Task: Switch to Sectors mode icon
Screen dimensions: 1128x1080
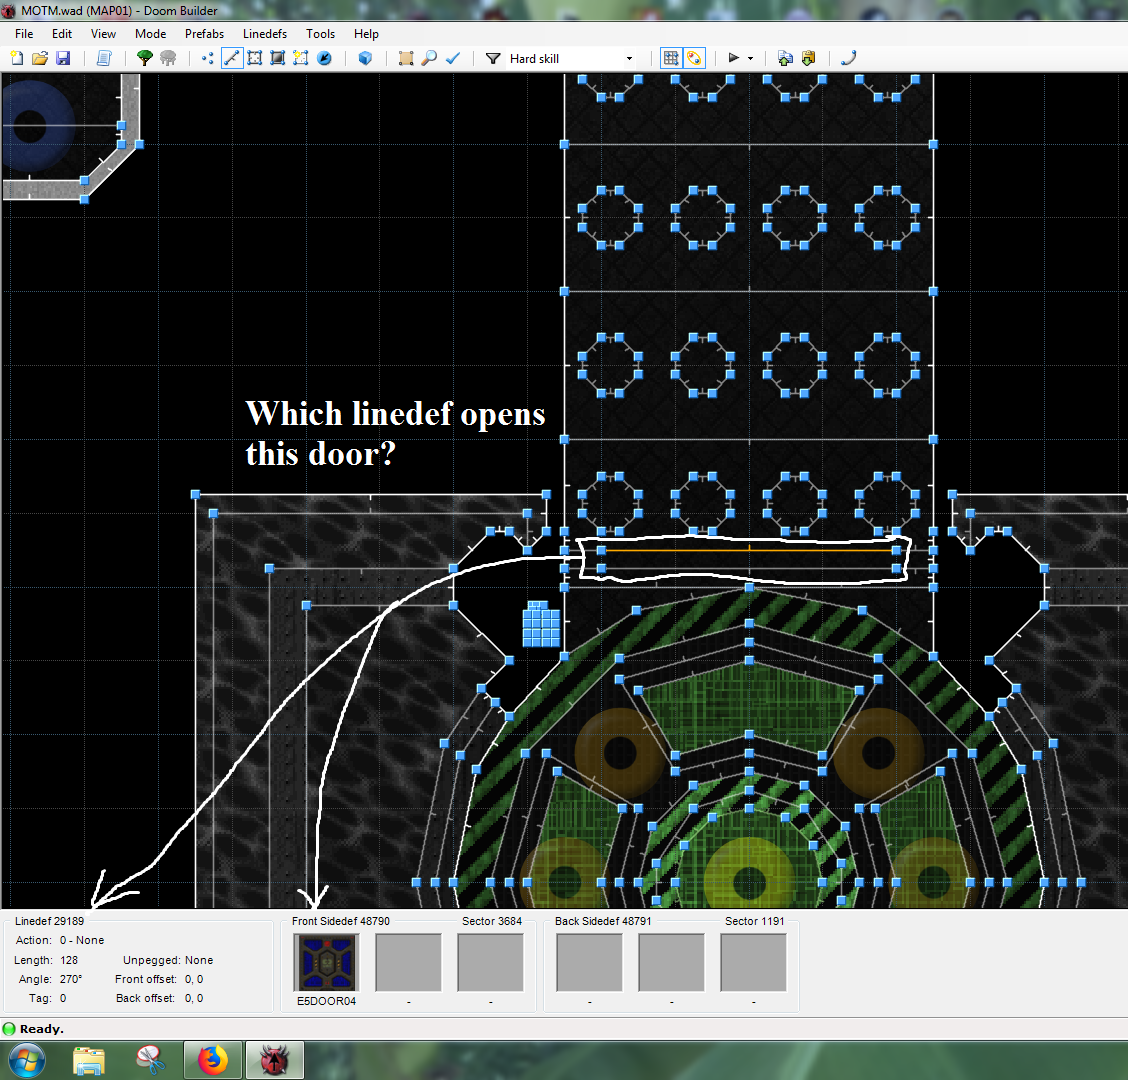Action: pos(255,58)
